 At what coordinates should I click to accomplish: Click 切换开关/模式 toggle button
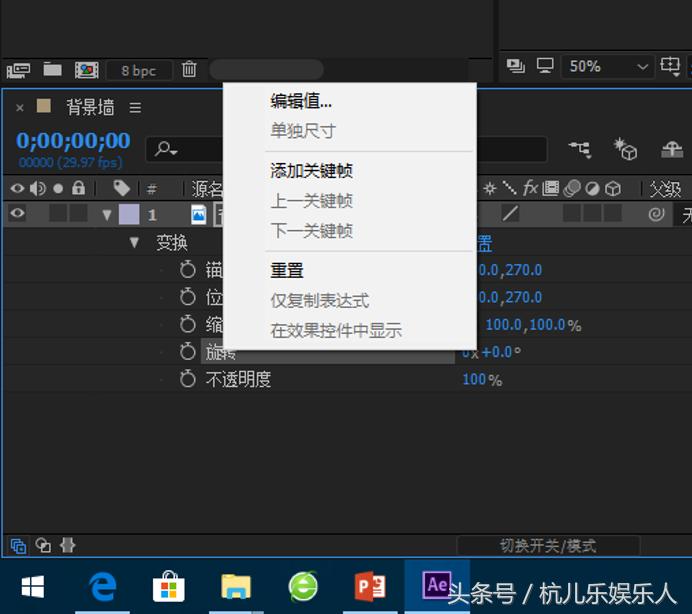[548, 546]
